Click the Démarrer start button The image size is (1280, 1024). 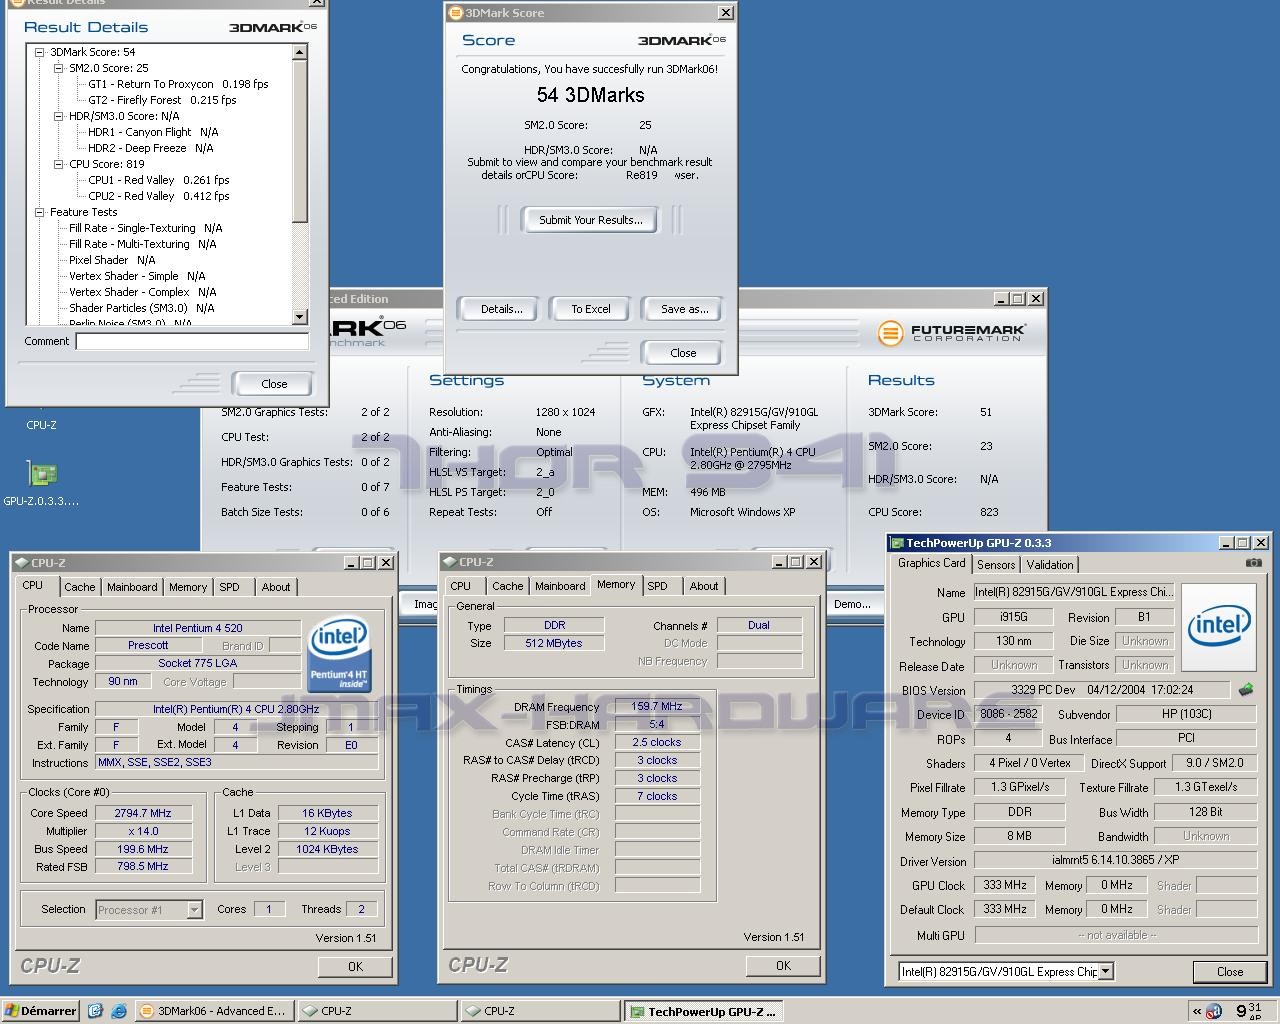pyautogui.click(x=40, y=1011)
